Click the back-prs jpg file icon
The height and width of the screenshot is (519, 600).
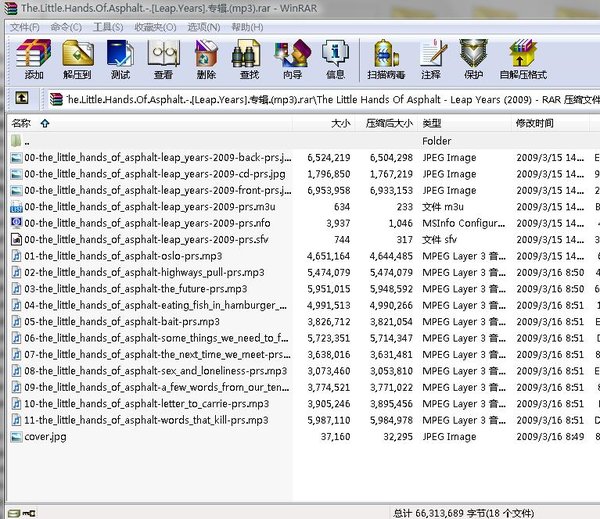16,158
